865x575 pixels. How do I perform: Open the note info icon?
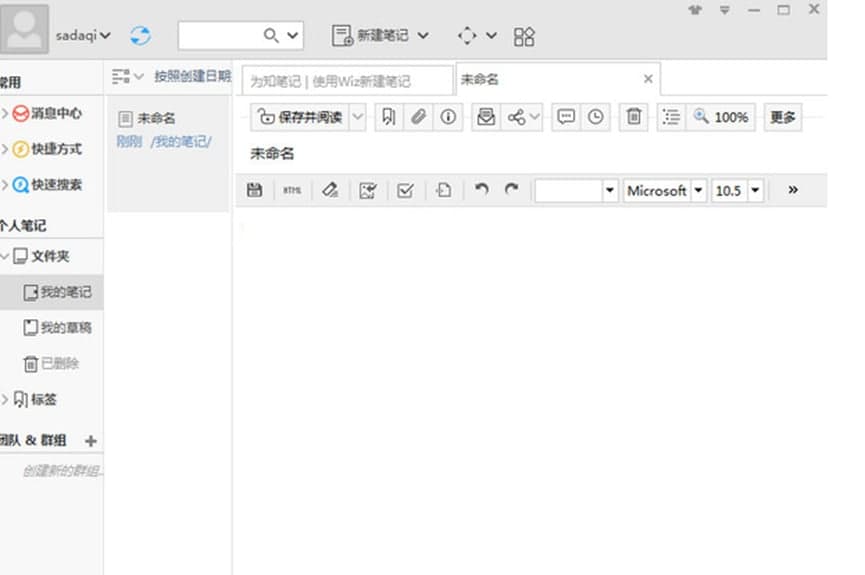(x=448, y=117)
